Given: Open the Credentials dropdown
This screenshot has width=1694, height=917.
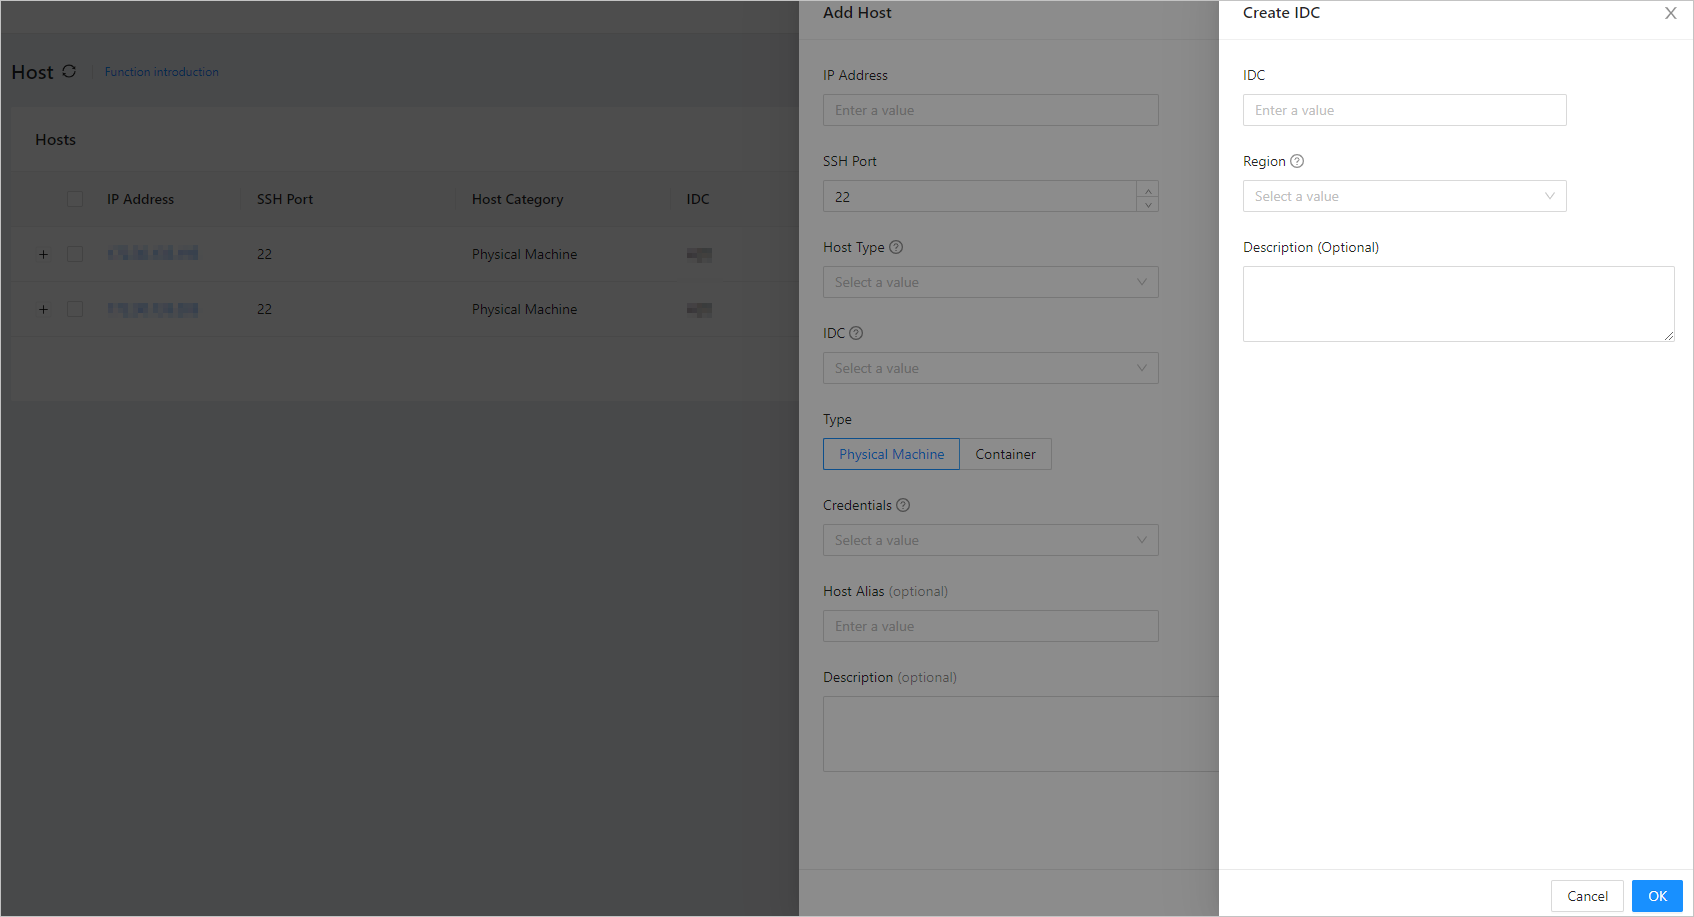Looking at the screenshot, I should click(990, 540).
